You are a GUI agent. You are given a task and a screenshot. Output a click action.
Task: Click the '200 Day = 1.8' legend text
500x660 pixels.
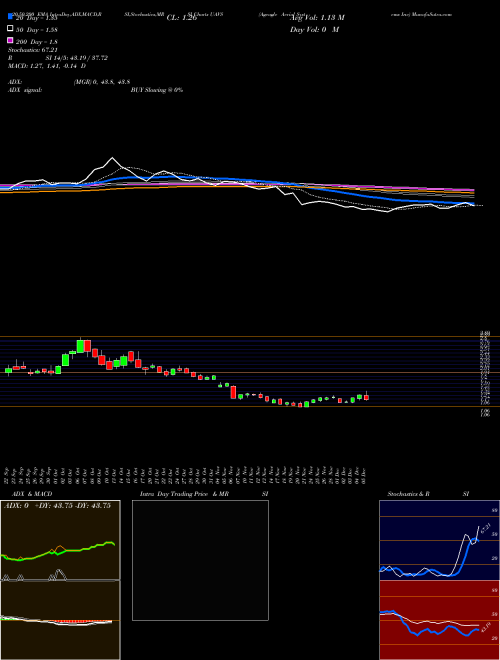click(37, 41)
